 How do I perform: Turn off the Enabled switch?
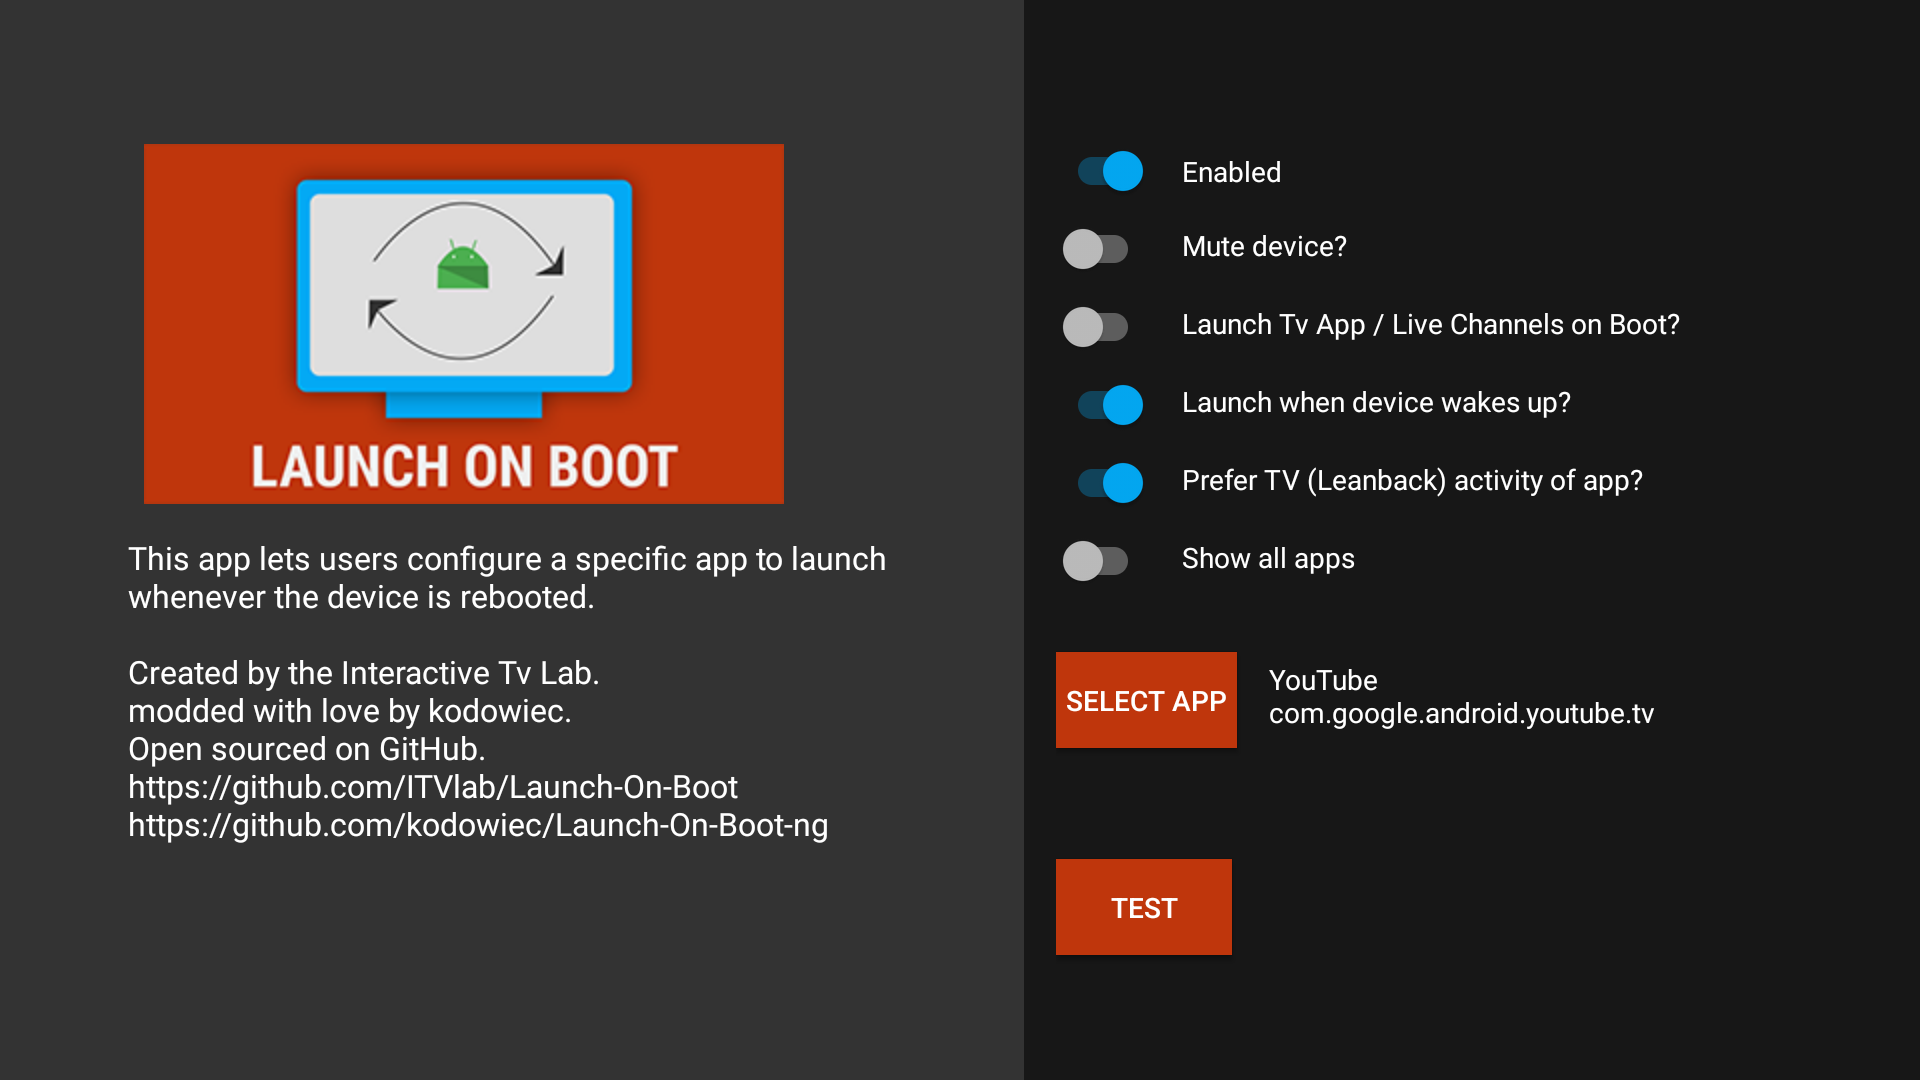(1110, 171)
